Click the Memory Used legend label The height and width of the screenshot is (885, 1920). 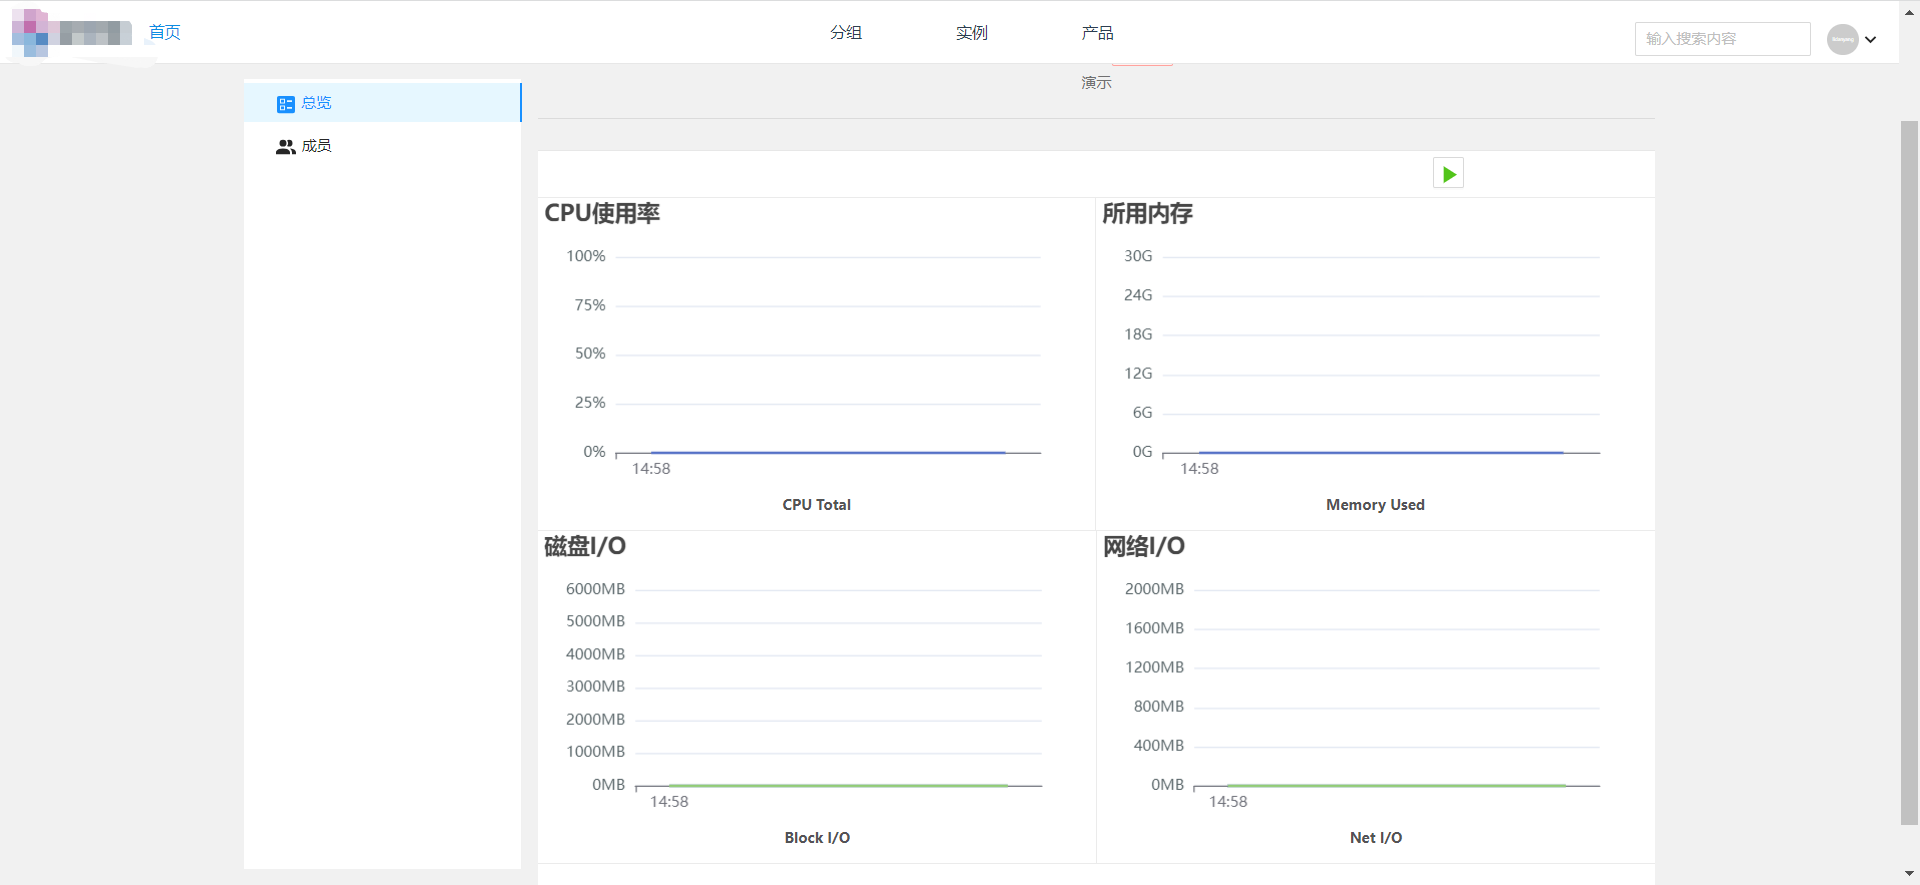pyautogui.click(x=1375, y=505)
